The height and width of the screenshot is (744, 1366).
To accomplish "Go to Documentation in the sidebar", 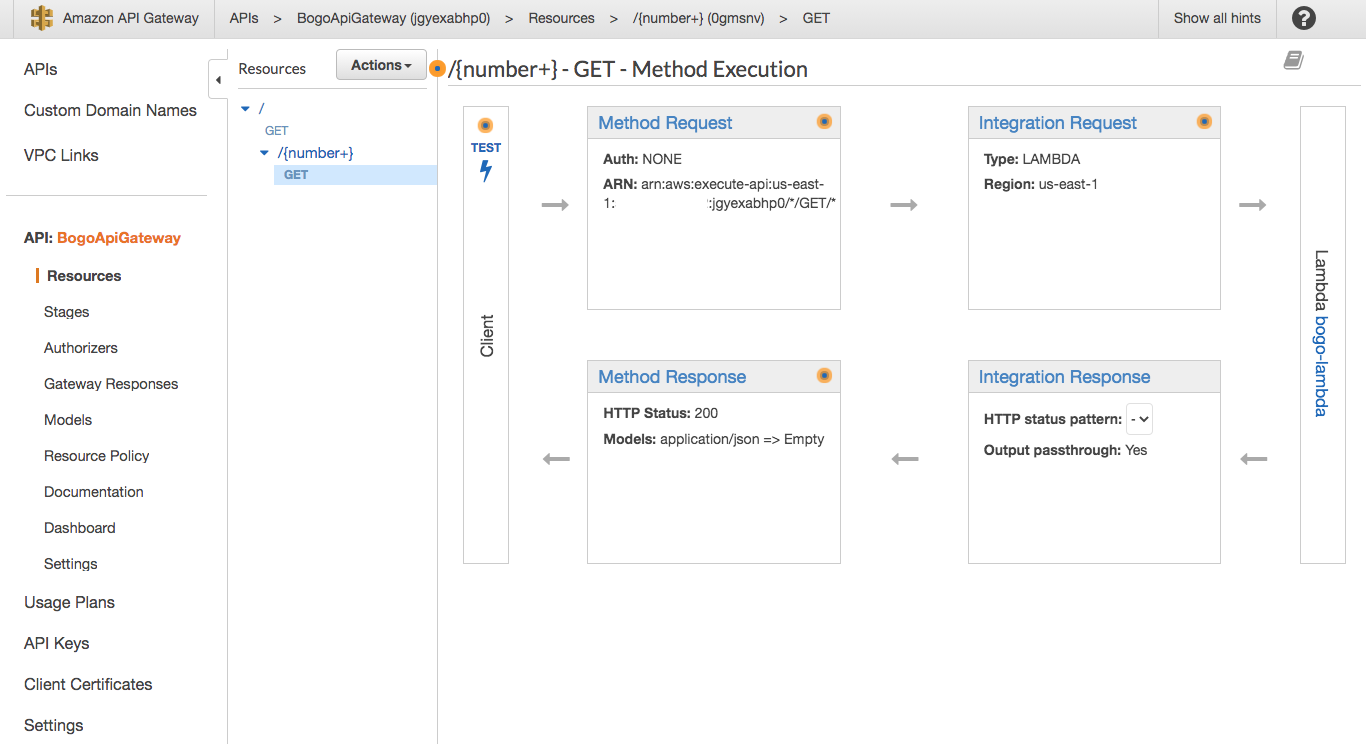I will click(x=94, y=492).
